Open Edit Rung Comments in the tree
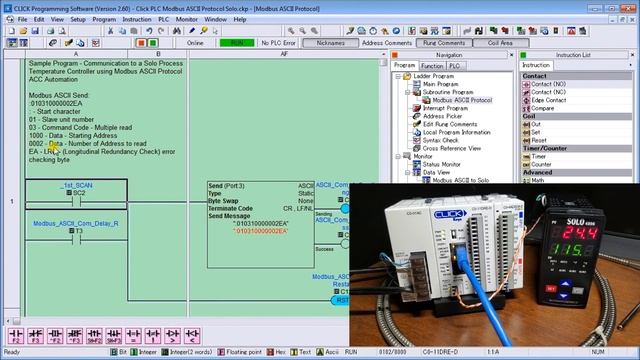Image resolution: width=640 pixels, height=360 pixels. pos(450,124)
